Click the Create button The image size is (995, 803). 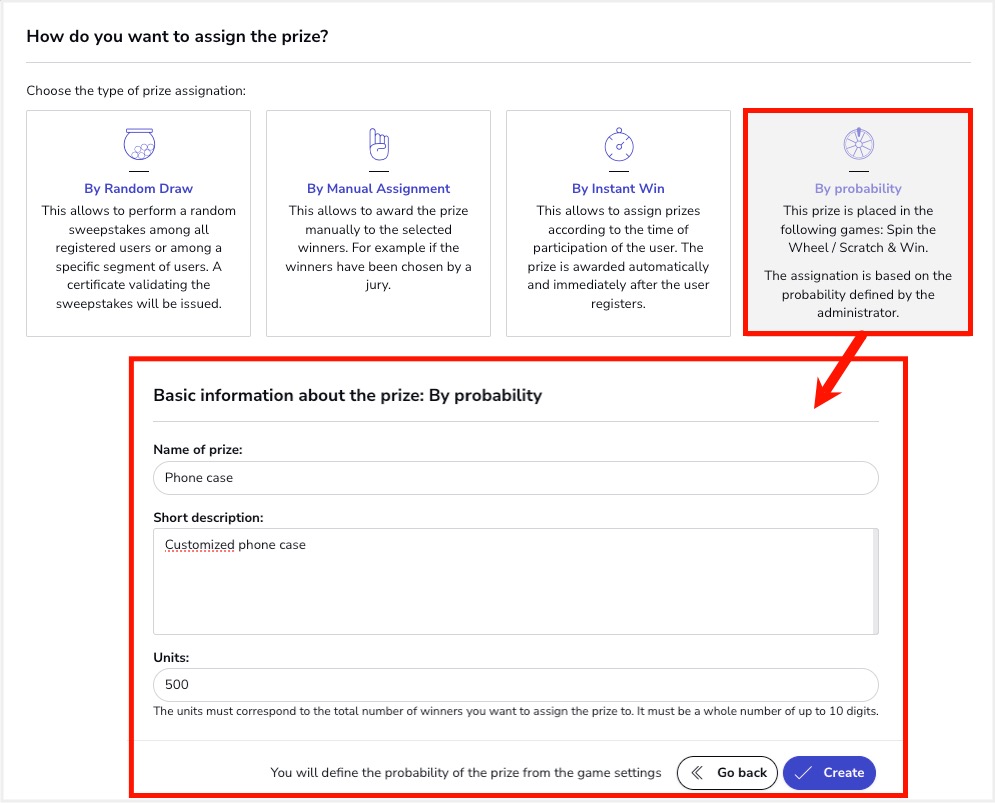coord(829,773)
